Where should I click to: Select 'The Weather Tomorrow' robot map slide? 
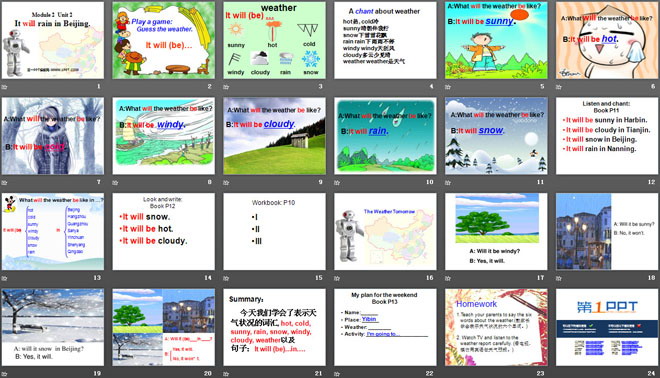pyautogui.click(x=385, y=231)
